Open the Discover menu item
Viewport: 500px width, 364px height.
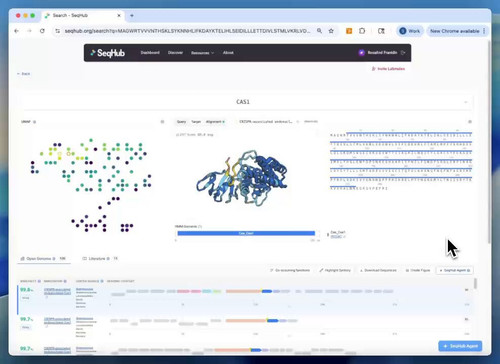175,53
